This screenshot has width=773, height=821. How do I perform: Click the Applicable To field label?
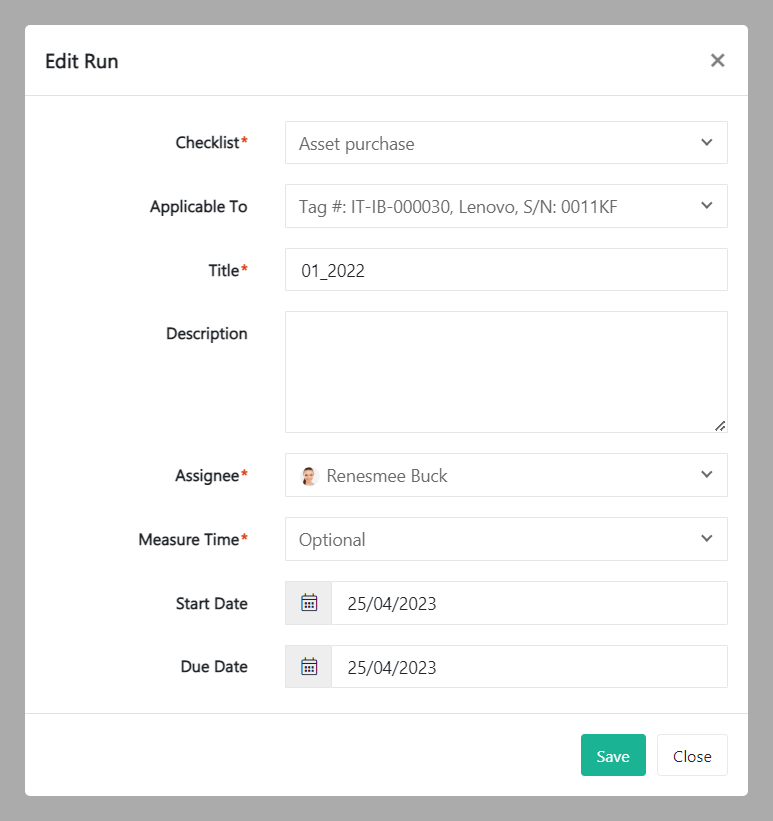coord(198,207)
